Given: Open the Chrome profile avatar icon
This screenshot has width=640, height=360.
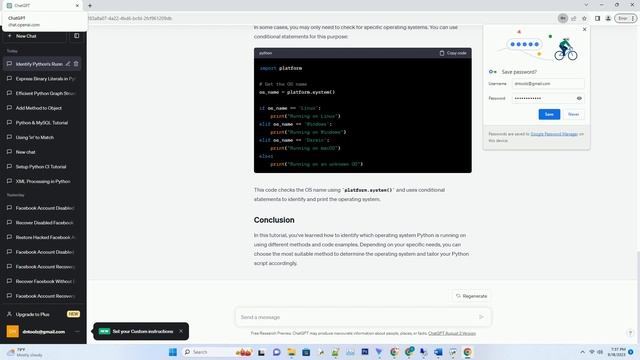Looking at the screenshot, I should [608, 18].
